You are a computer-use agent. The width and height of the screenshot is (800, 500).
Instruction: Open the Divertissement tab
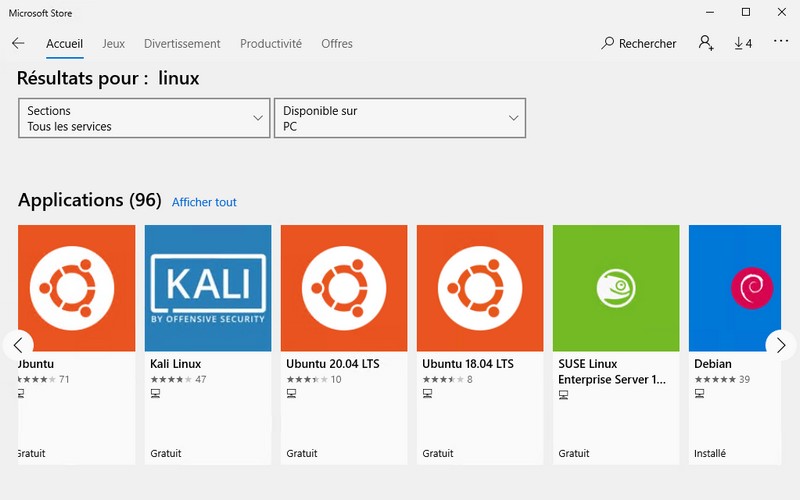(182, 44)
